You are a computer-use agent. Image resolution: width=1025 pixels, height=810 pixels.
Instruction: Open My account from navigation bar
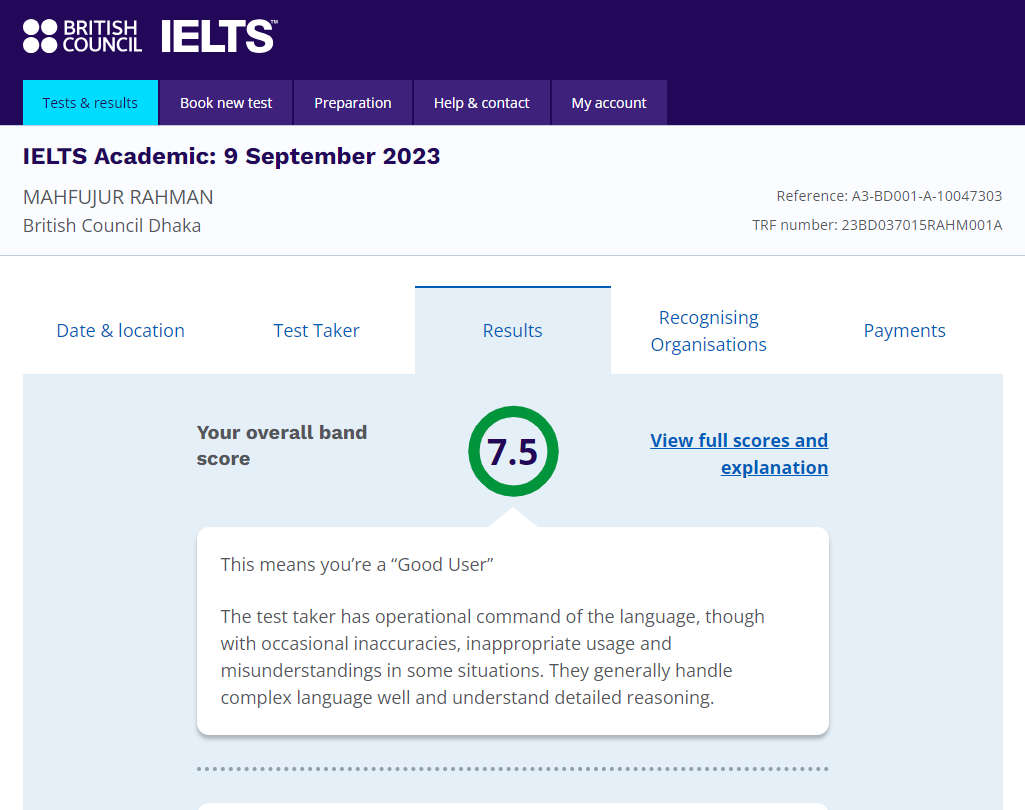tap(609, 103)
